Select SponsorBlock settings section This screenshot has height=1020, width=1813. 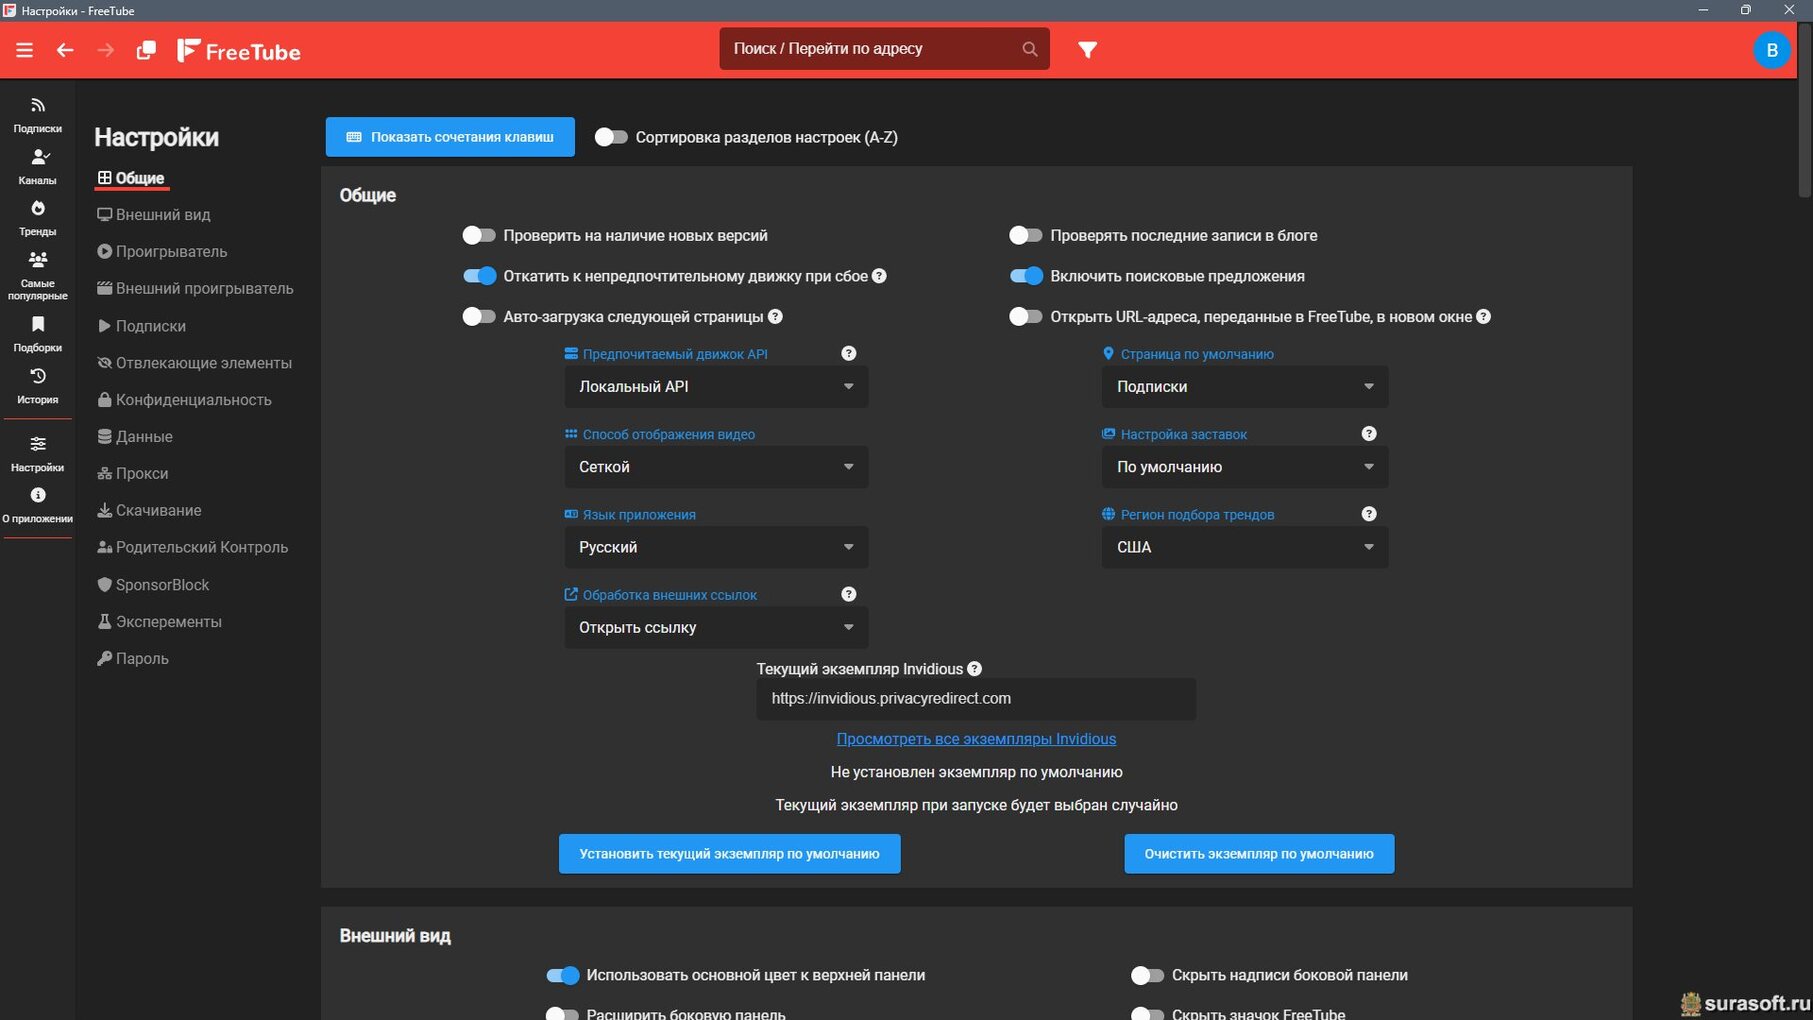point(153,585)
